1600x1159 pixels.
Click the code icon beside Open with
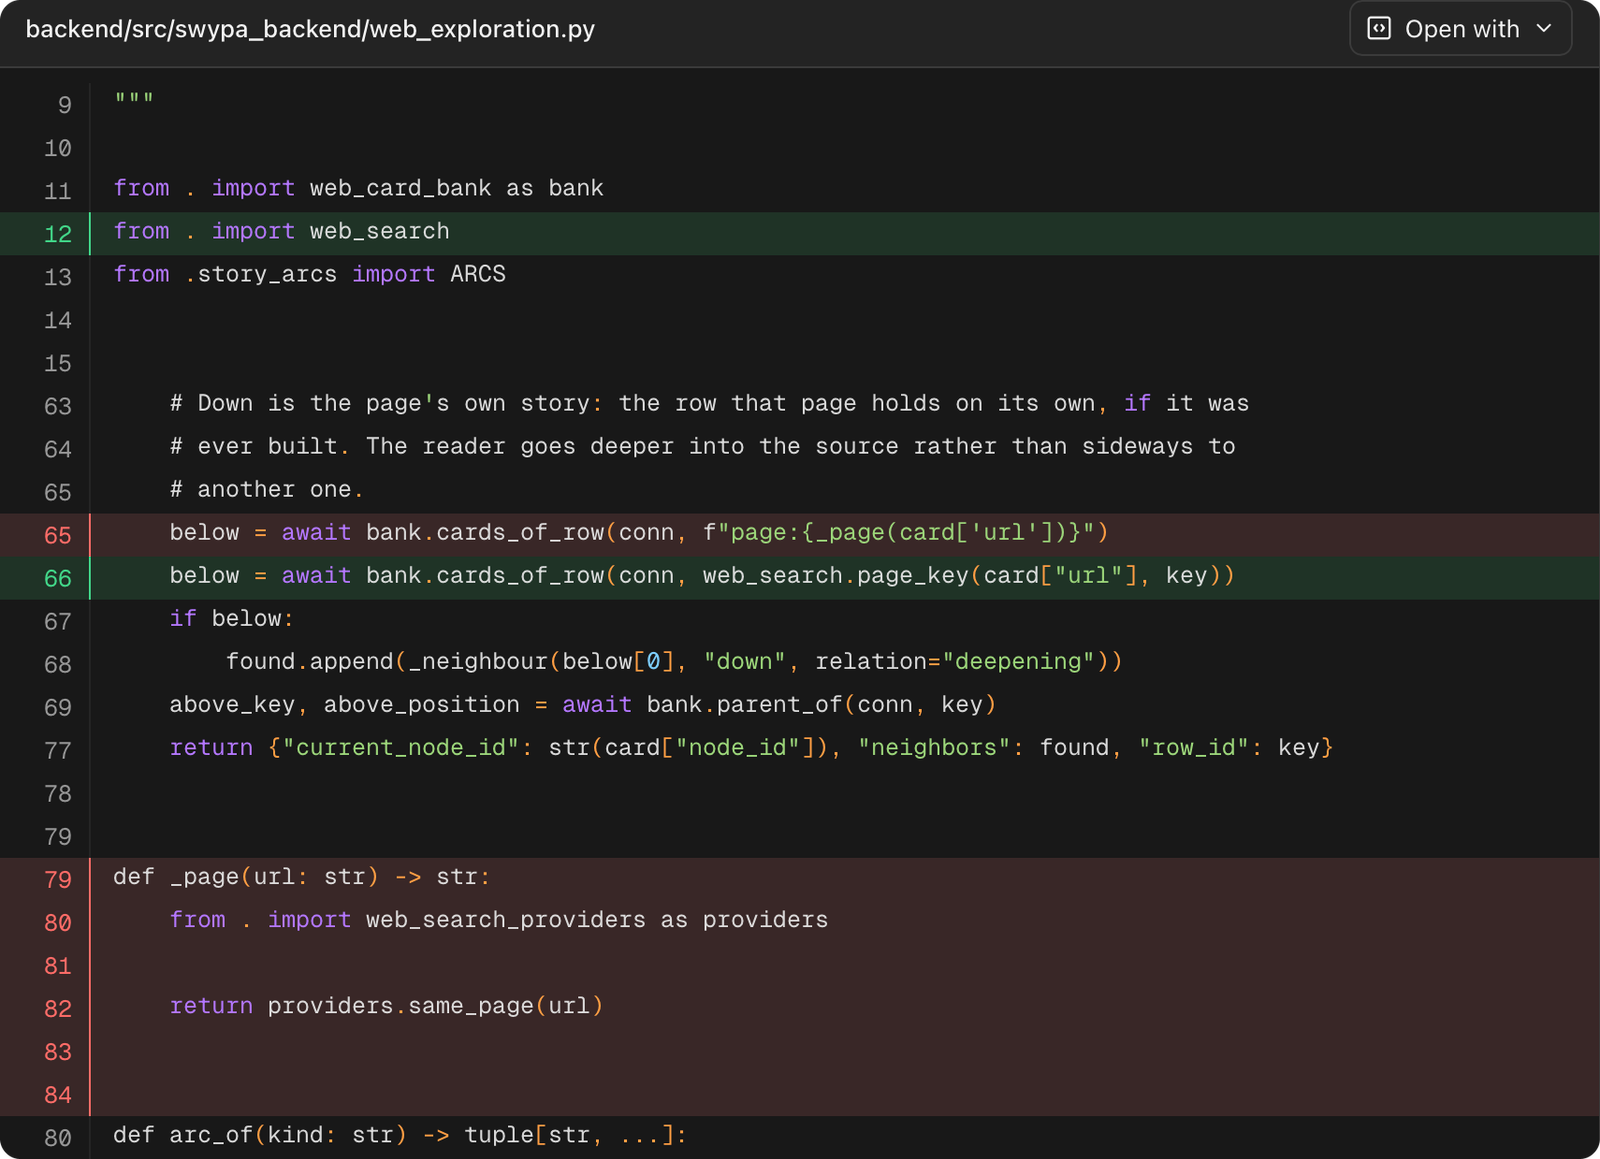coord(1379,29)
